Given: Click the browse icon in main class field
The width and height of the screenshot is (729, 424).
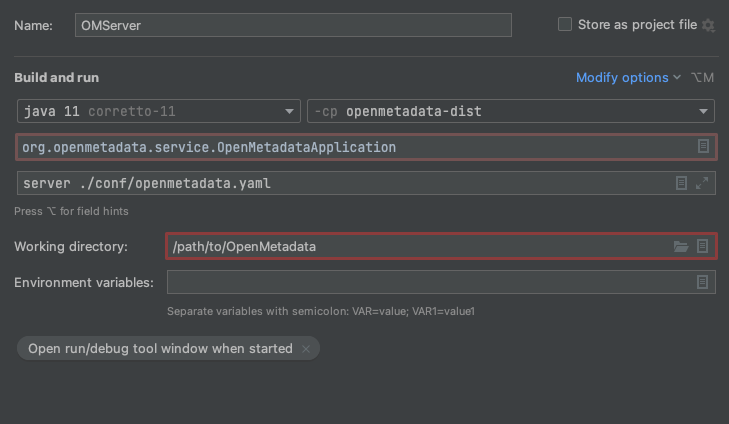Looking at the screenshot, I should [703, 147].
